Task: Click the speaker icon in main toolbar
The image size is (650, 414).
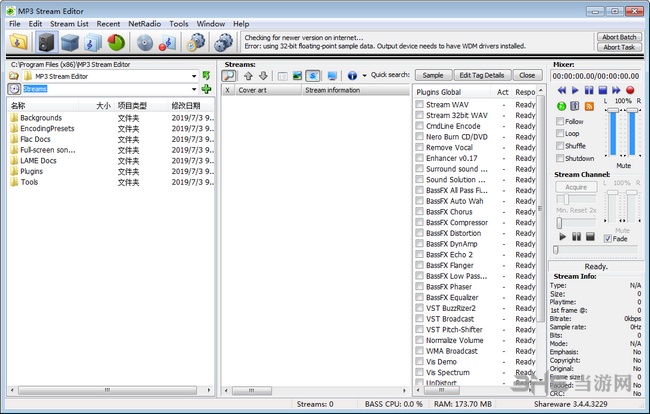Action: pos(46,42)
